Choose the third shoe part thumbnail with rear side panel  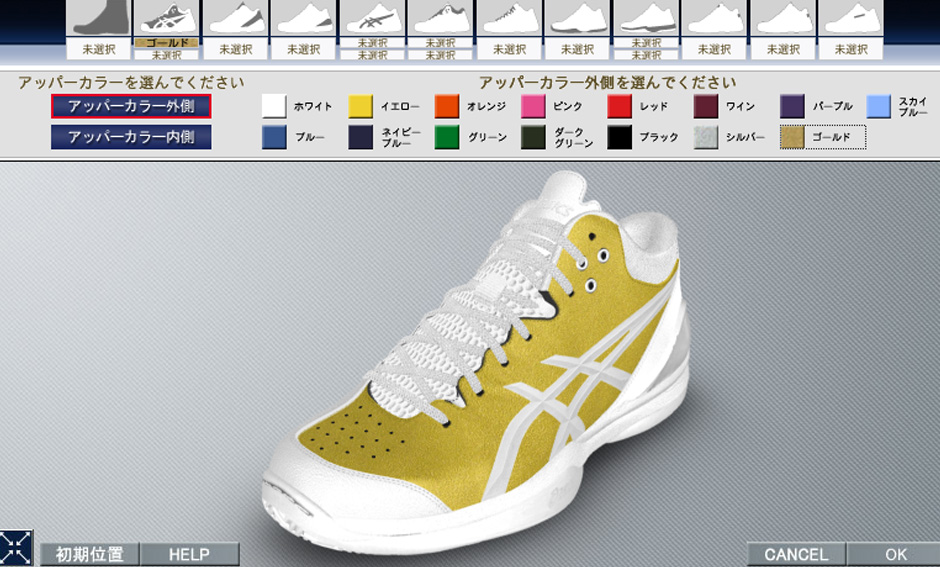(236, 17)
